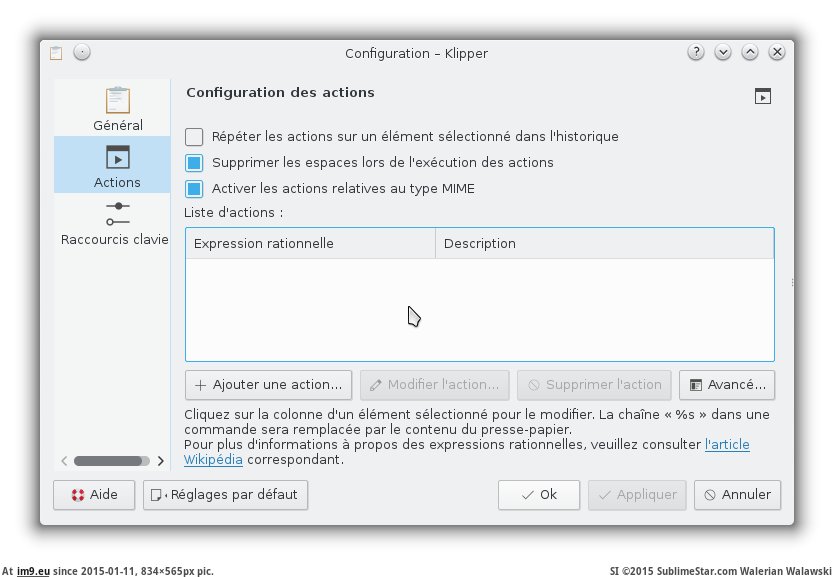Open Aide help button

click(x=94, y=495)
